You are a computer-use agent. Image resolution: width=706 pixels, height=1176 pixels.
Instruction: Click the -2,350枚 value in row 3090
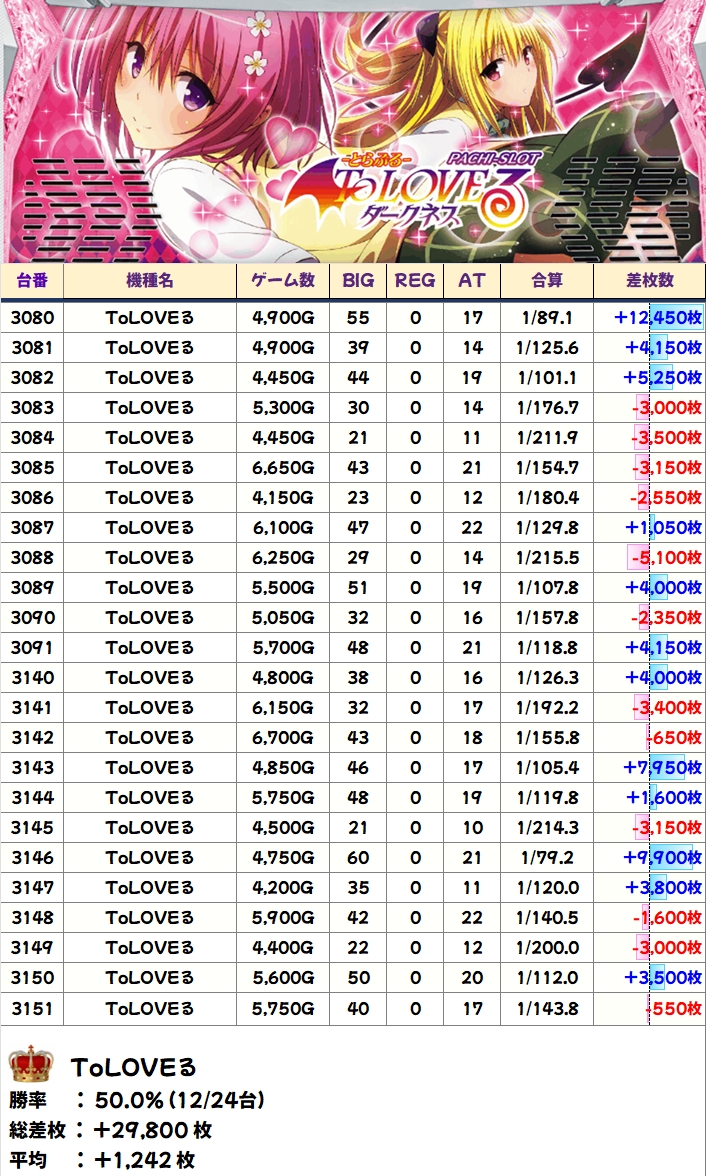point(667,618)
